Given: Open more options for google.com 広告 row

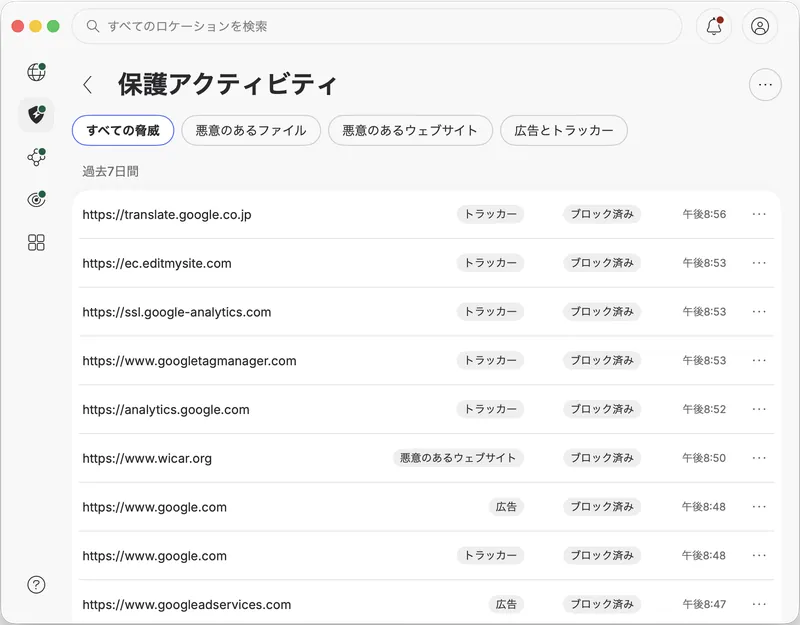Looking at the screenshot, I should click(x=759, y=507).
